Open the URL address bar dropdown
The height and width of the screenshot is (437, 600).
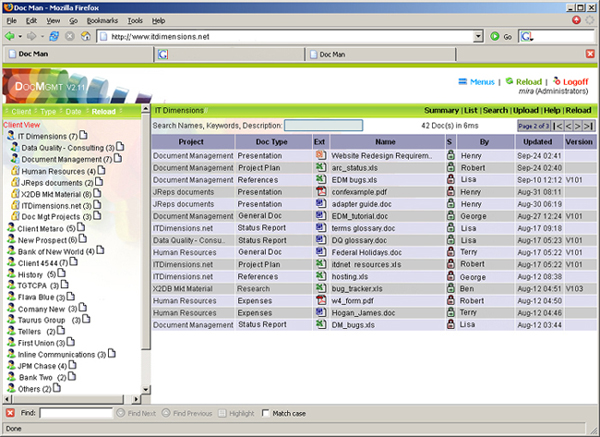tap(477, 36)
